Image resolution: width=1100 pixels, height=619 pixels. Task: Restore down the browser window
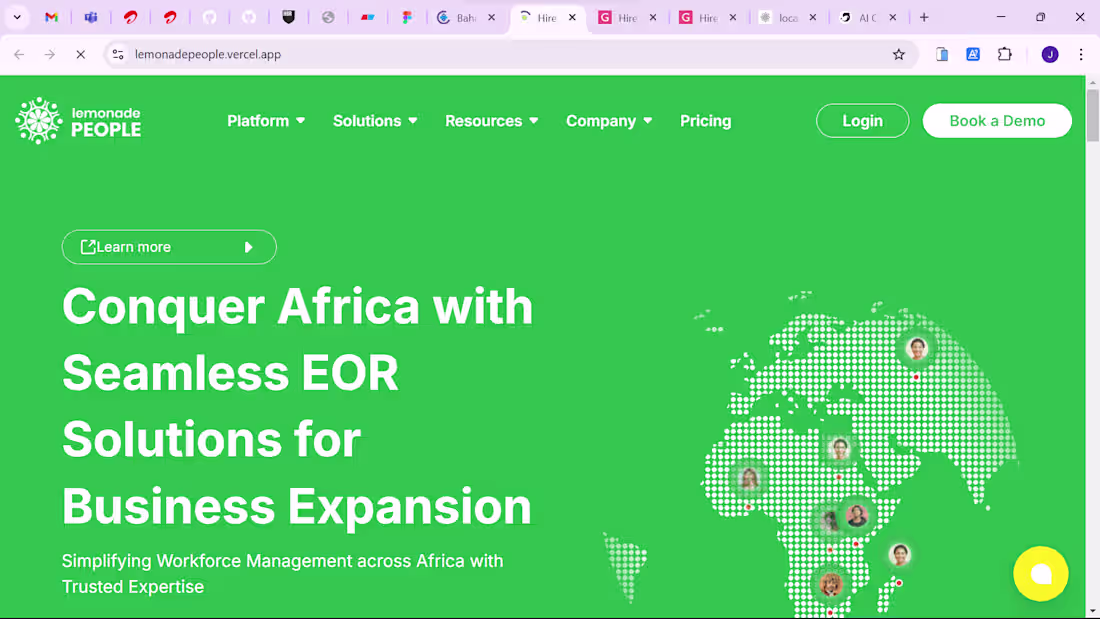[1040, 18]
